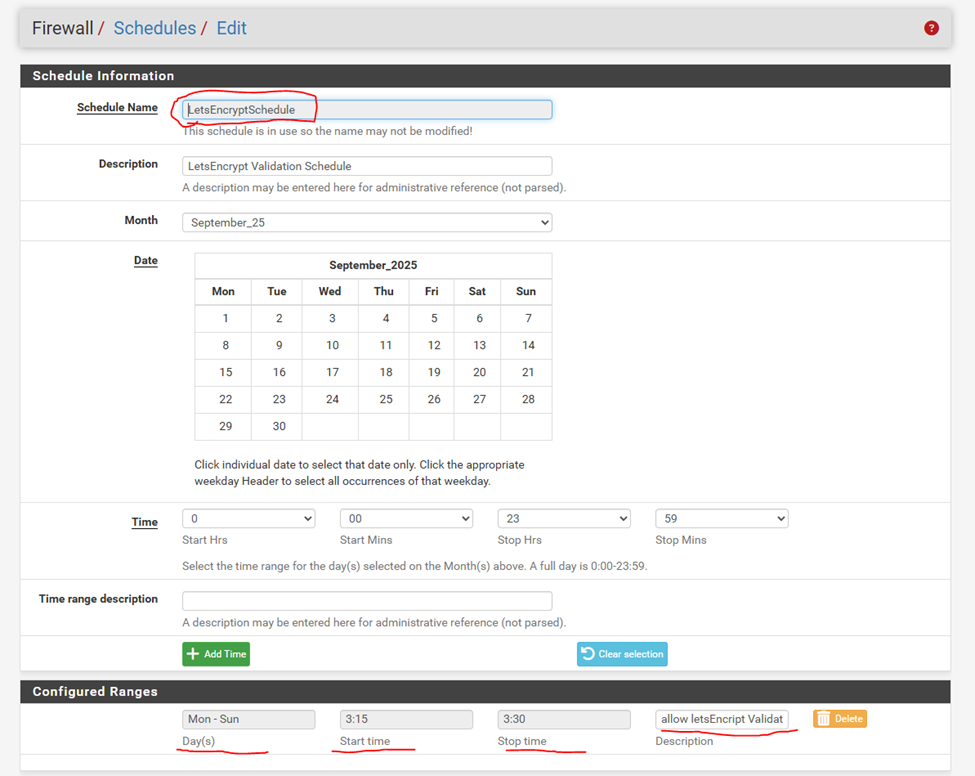Click the Sun weekday column header
Screen dimensions: 975x776
[x=526, y=291]
